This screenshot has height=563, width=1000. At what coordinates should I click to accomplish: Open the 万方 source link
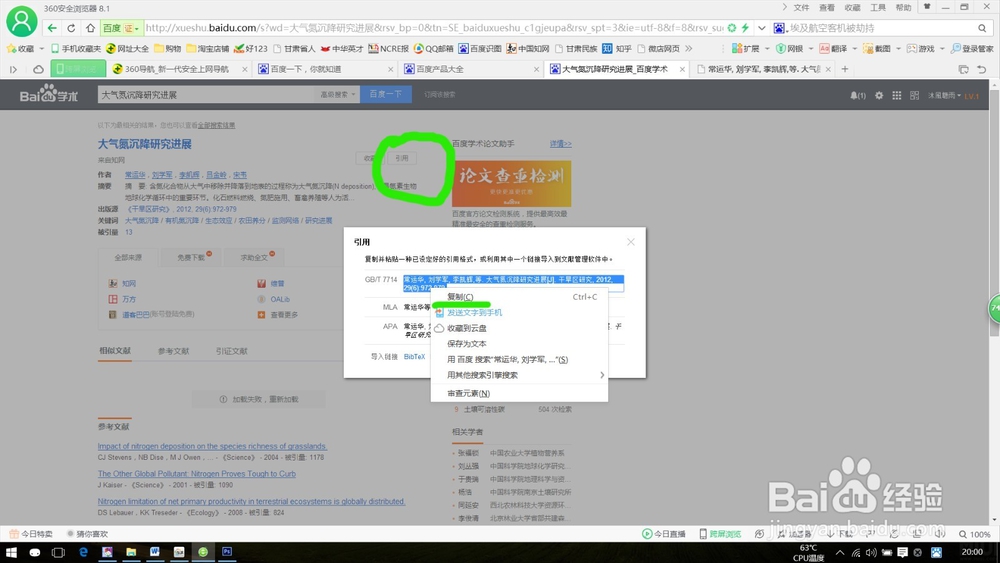tap(129, 300)
